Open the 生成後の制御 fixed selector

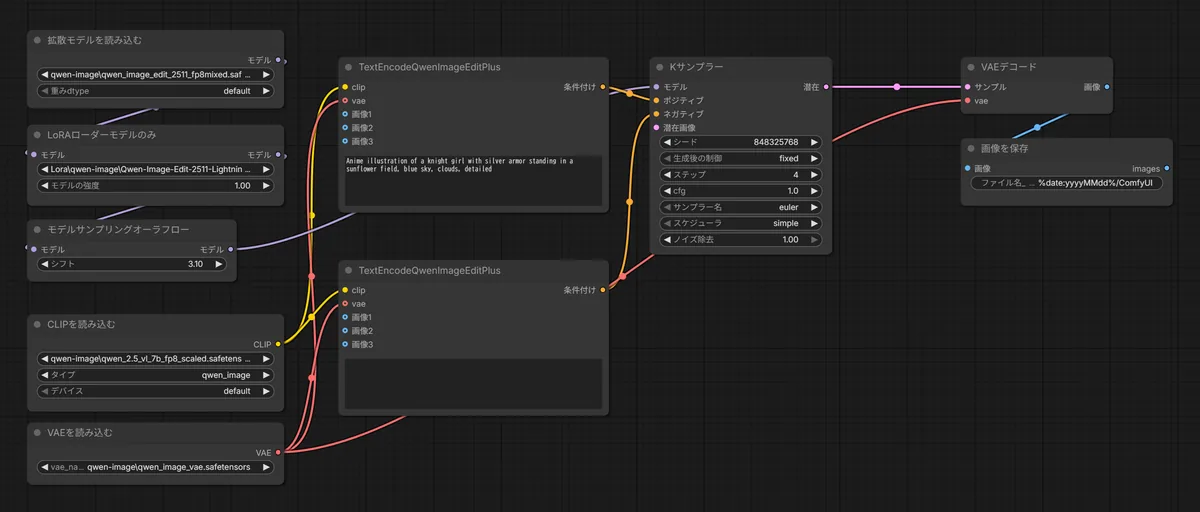click(741, 158)
